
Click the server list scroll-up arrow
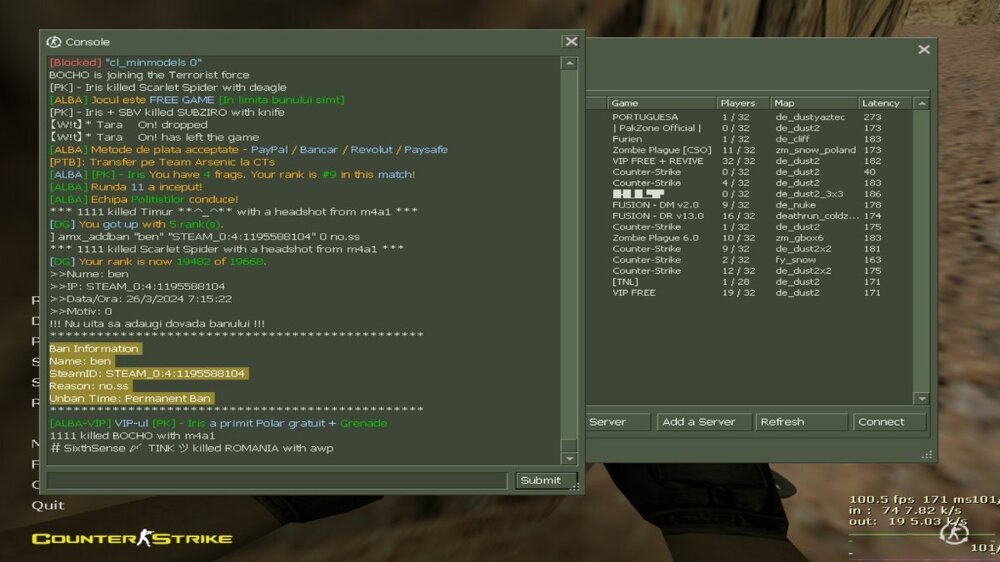(x=921, y=103)
